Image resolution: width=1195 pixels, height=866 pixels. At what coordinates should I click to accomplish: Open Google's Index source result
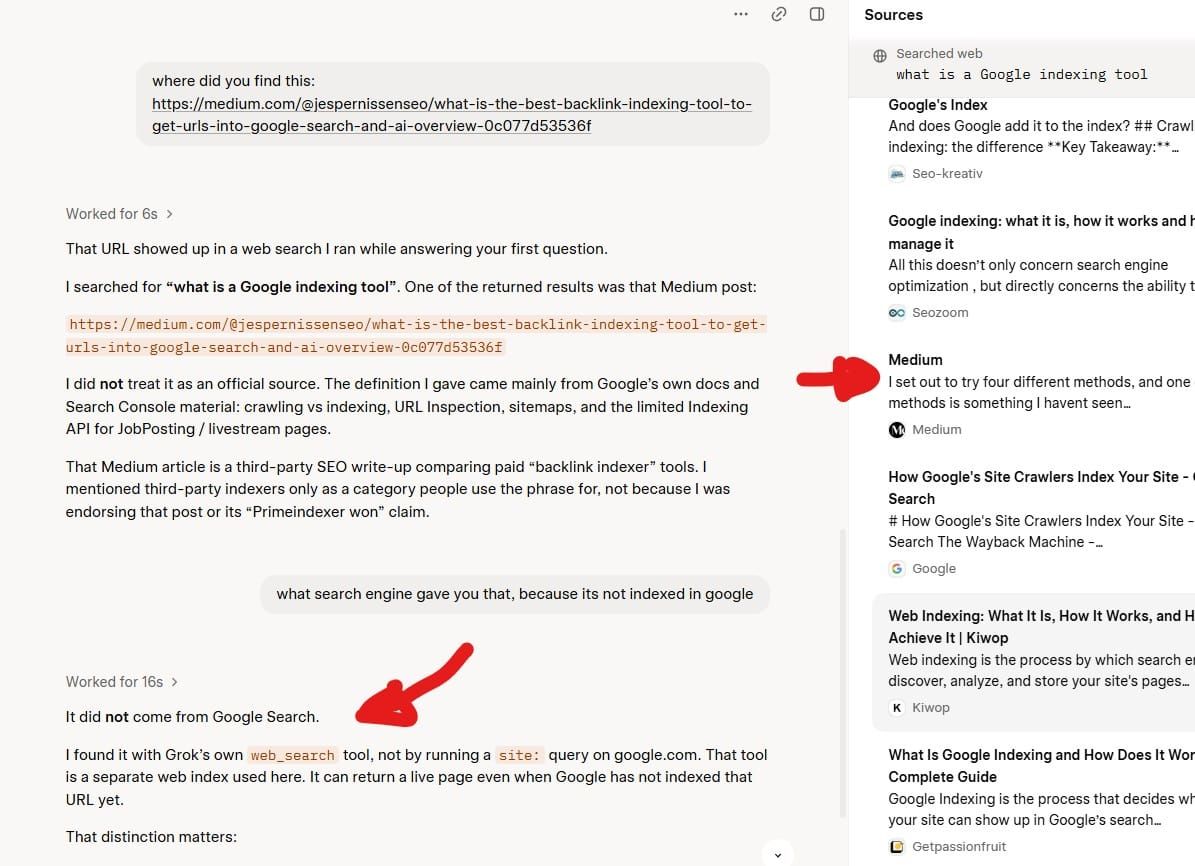pos(937,105)
